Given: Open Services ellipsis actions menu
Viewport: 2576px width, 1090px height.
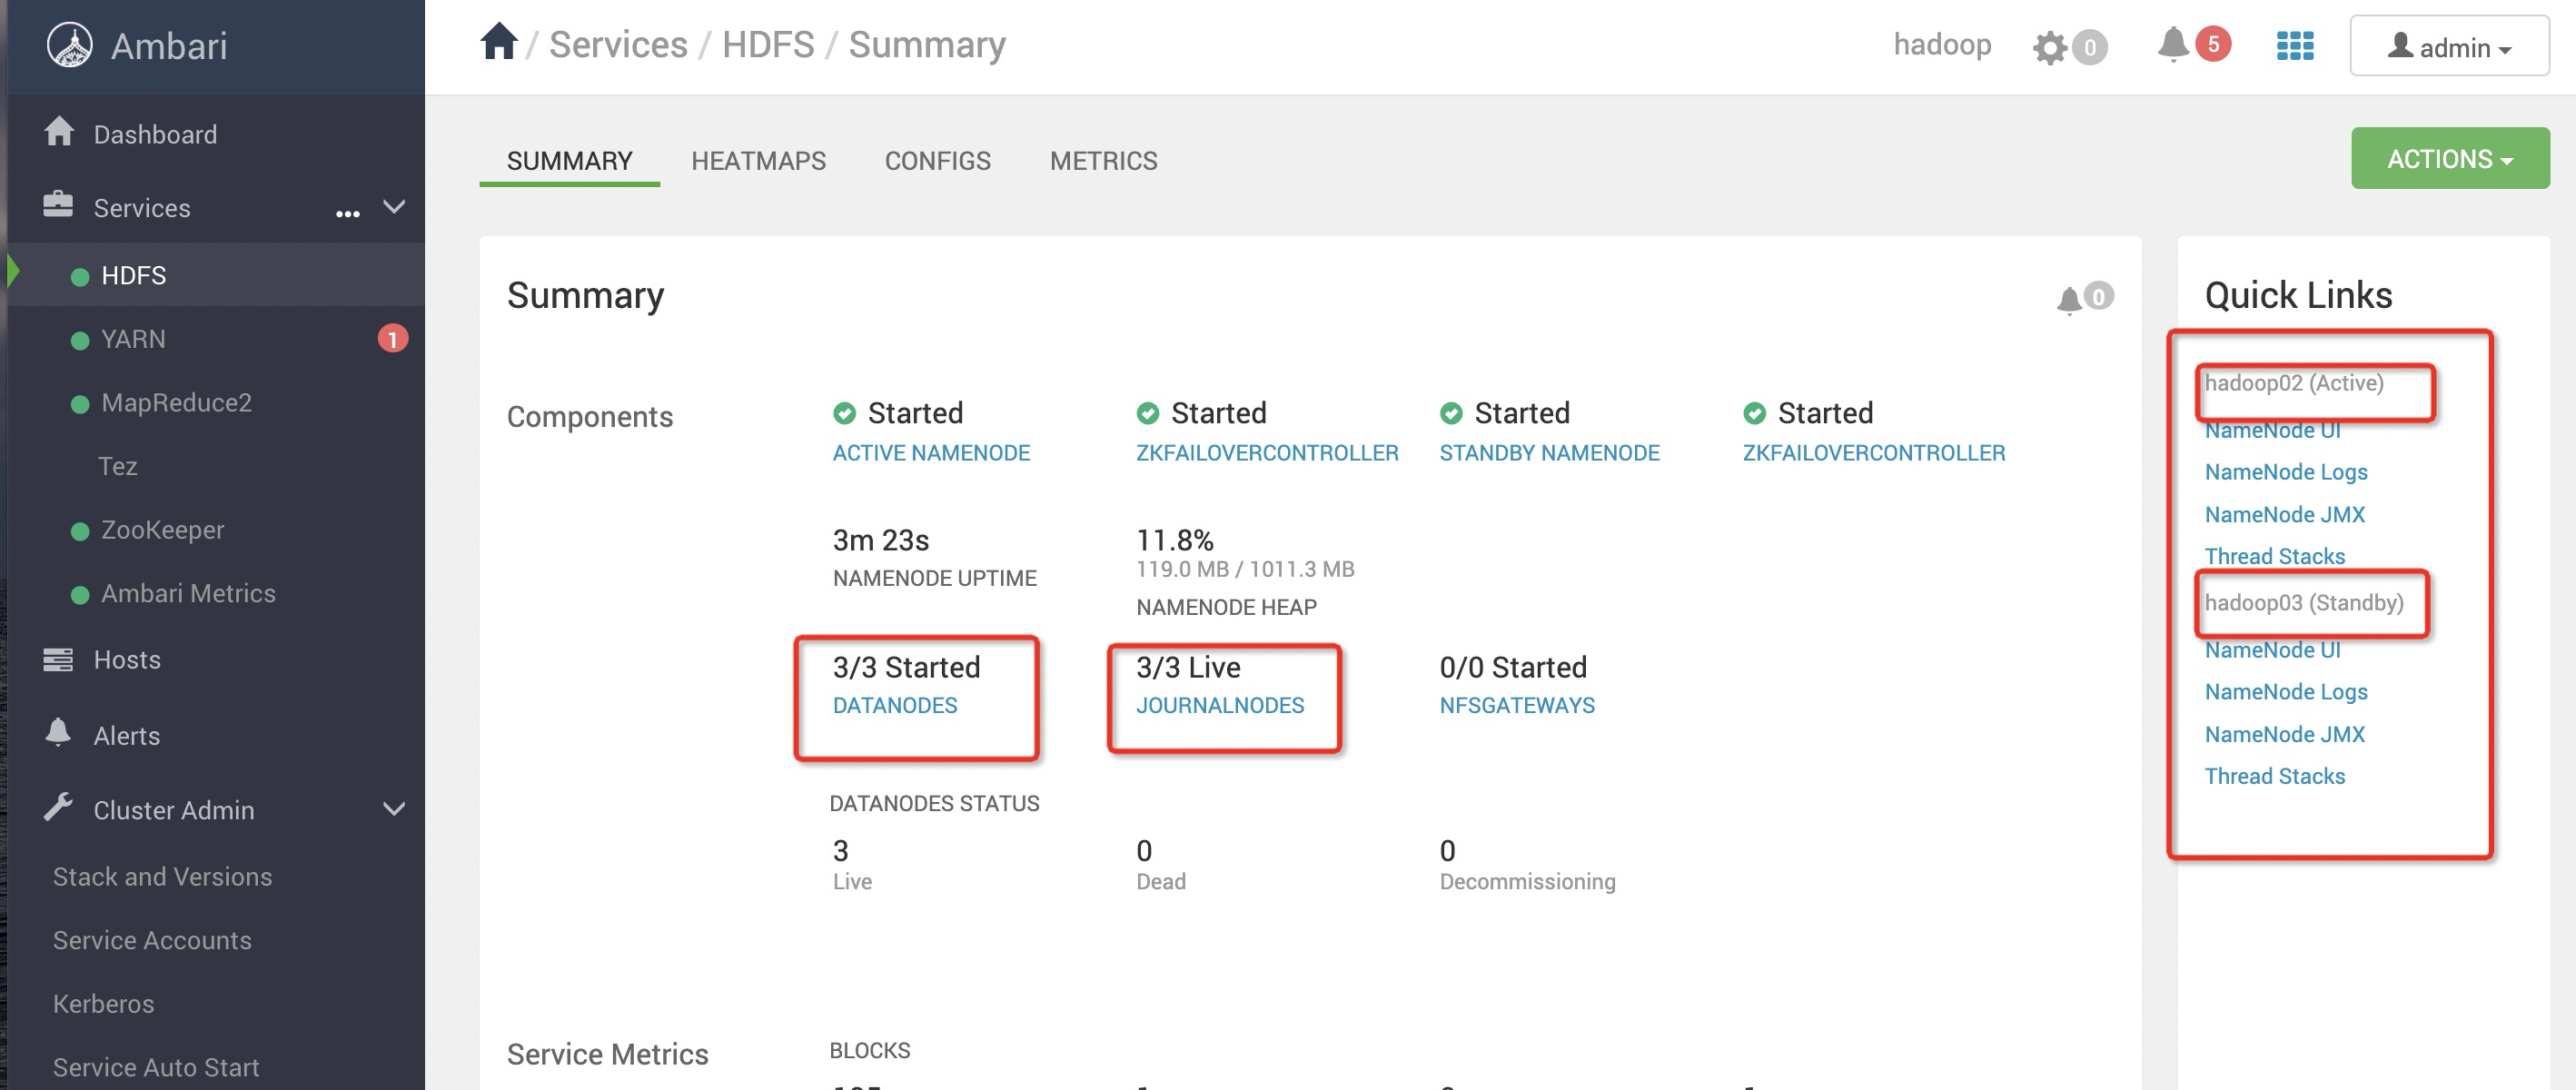Looking at the screenshot, I should click(x=347, y=213).
